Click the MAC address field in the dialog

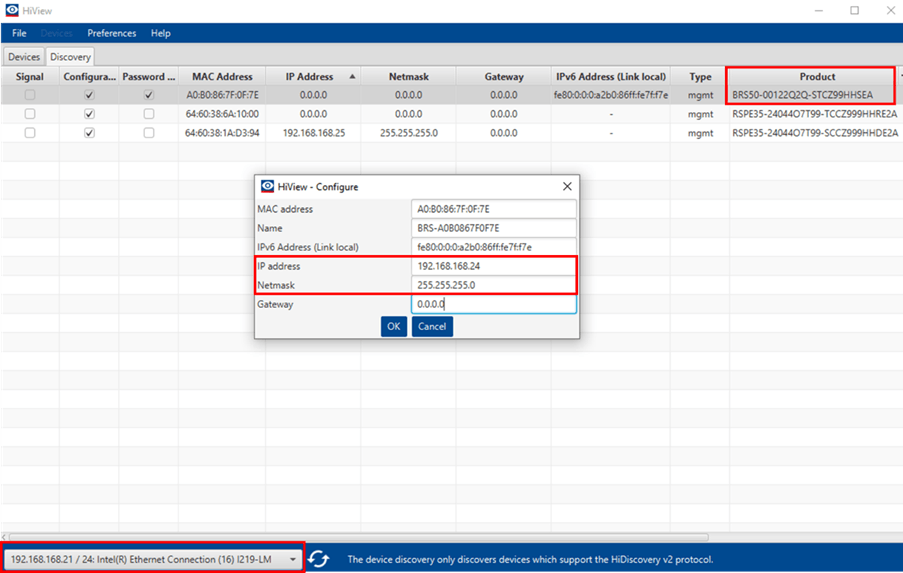(494, 209)
